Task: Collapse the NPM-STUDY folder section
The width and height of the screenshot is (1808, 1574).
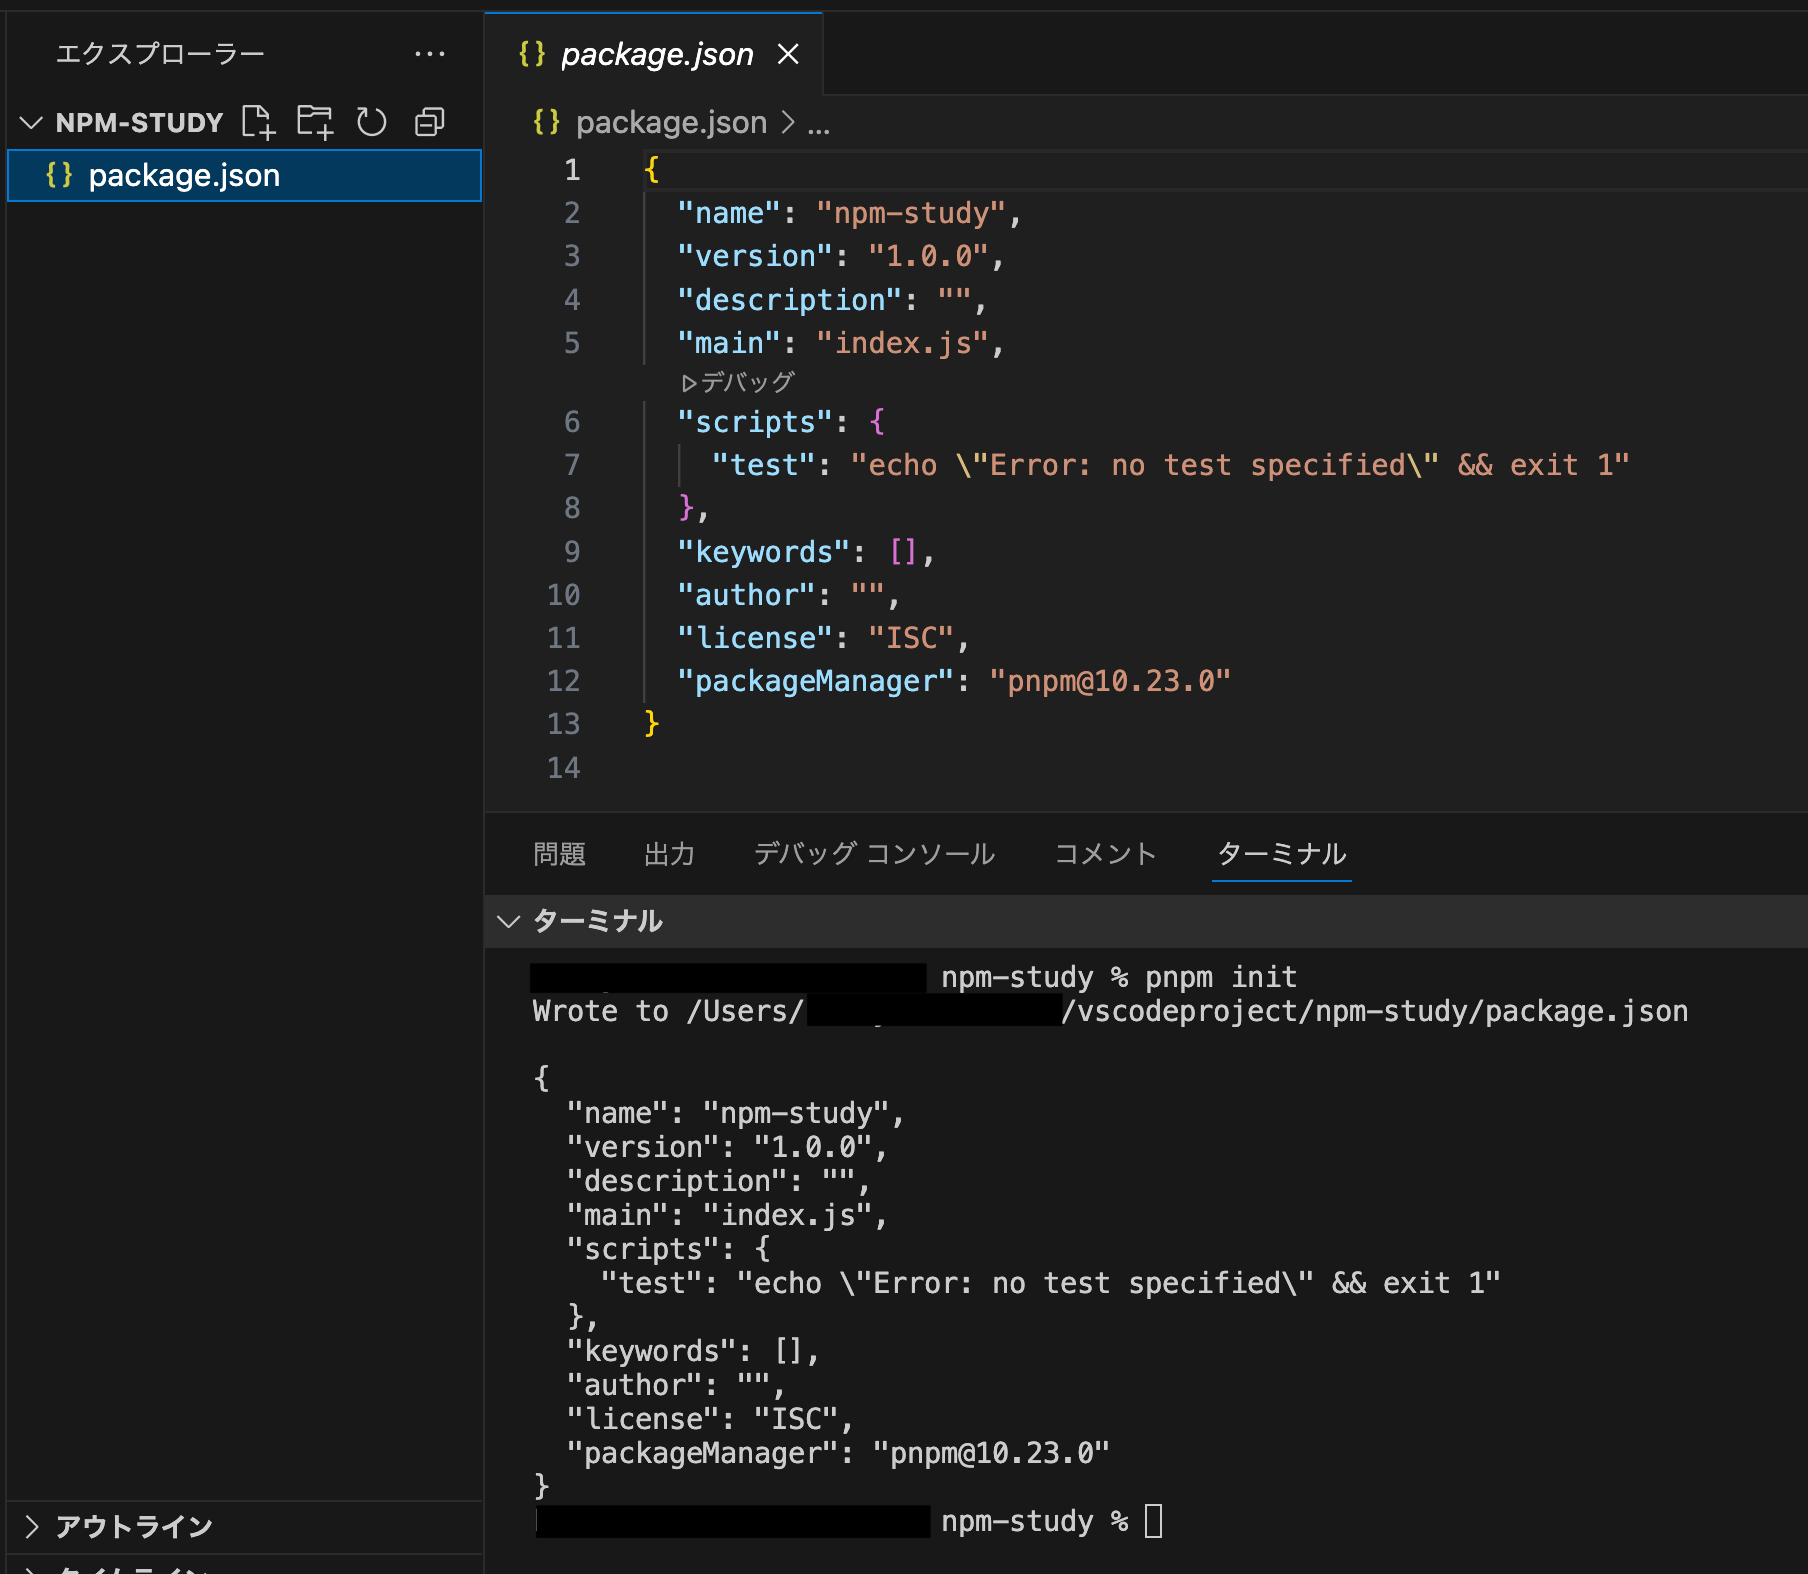Action: [32, 122]
